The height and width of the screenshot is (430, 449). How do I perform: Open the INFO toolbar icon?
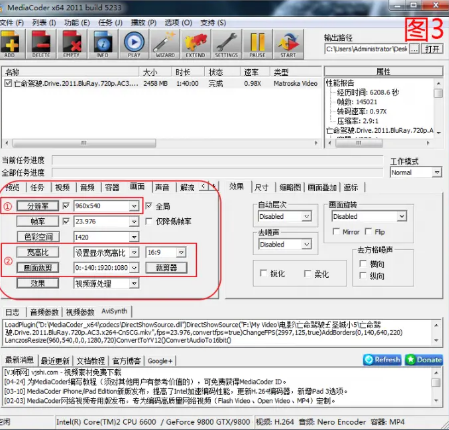(x=103, y=44)
